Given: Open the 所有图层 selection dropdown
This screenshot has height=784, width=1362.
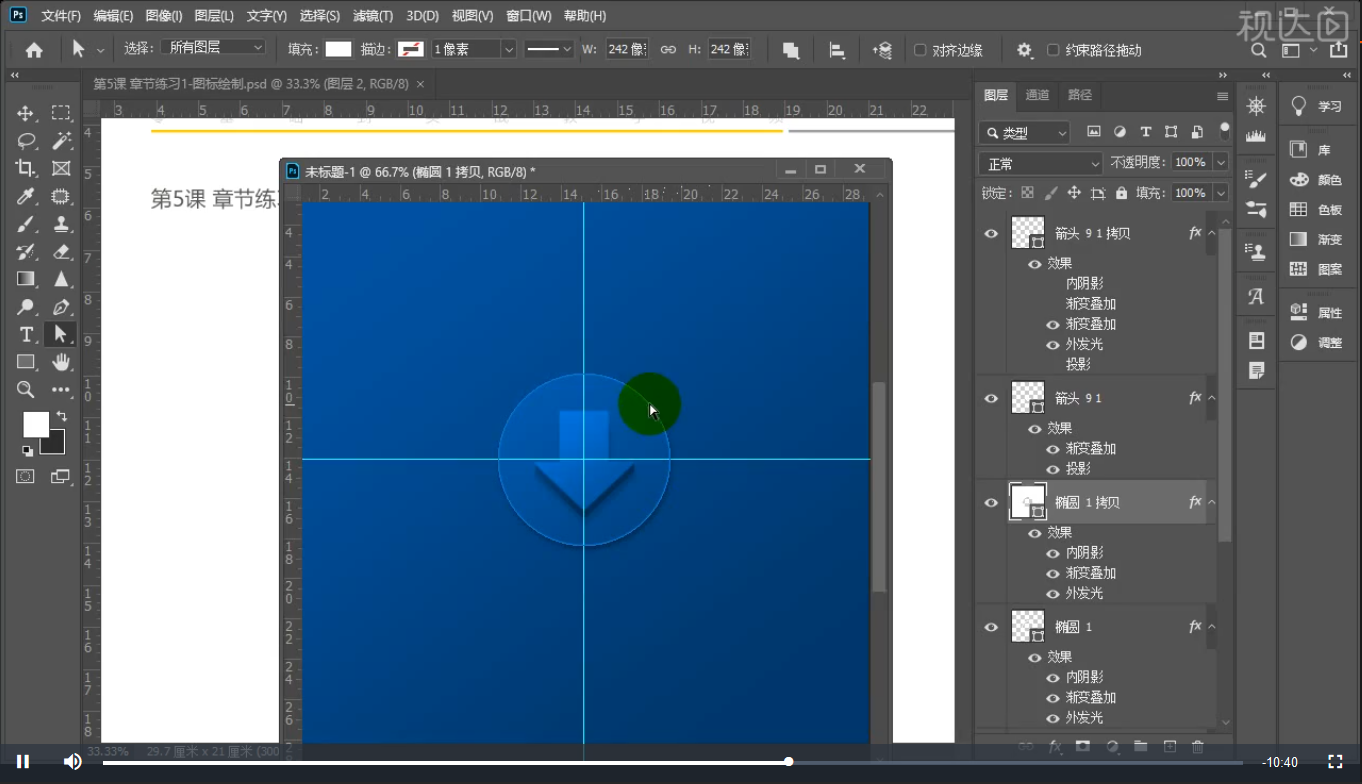Looking at the screenshot, I should [x=214, y=48].
